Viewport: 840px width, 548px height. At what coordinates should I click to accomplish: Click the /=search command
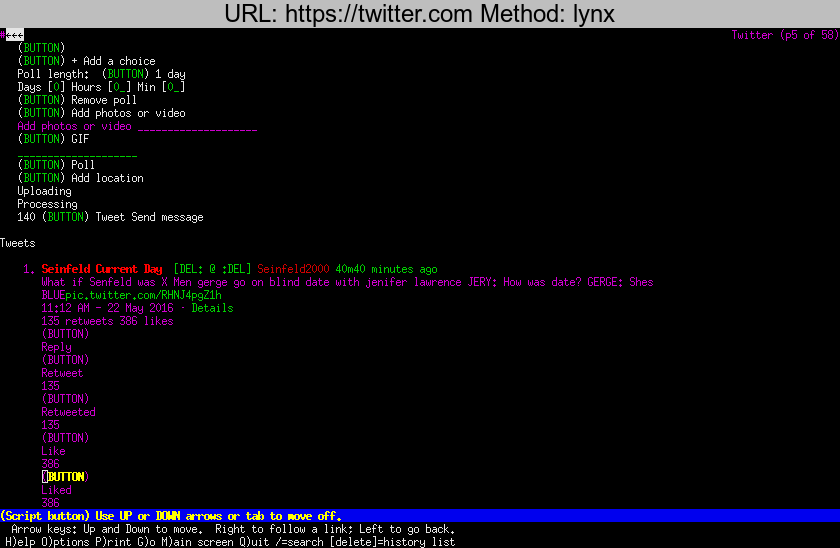299,542
